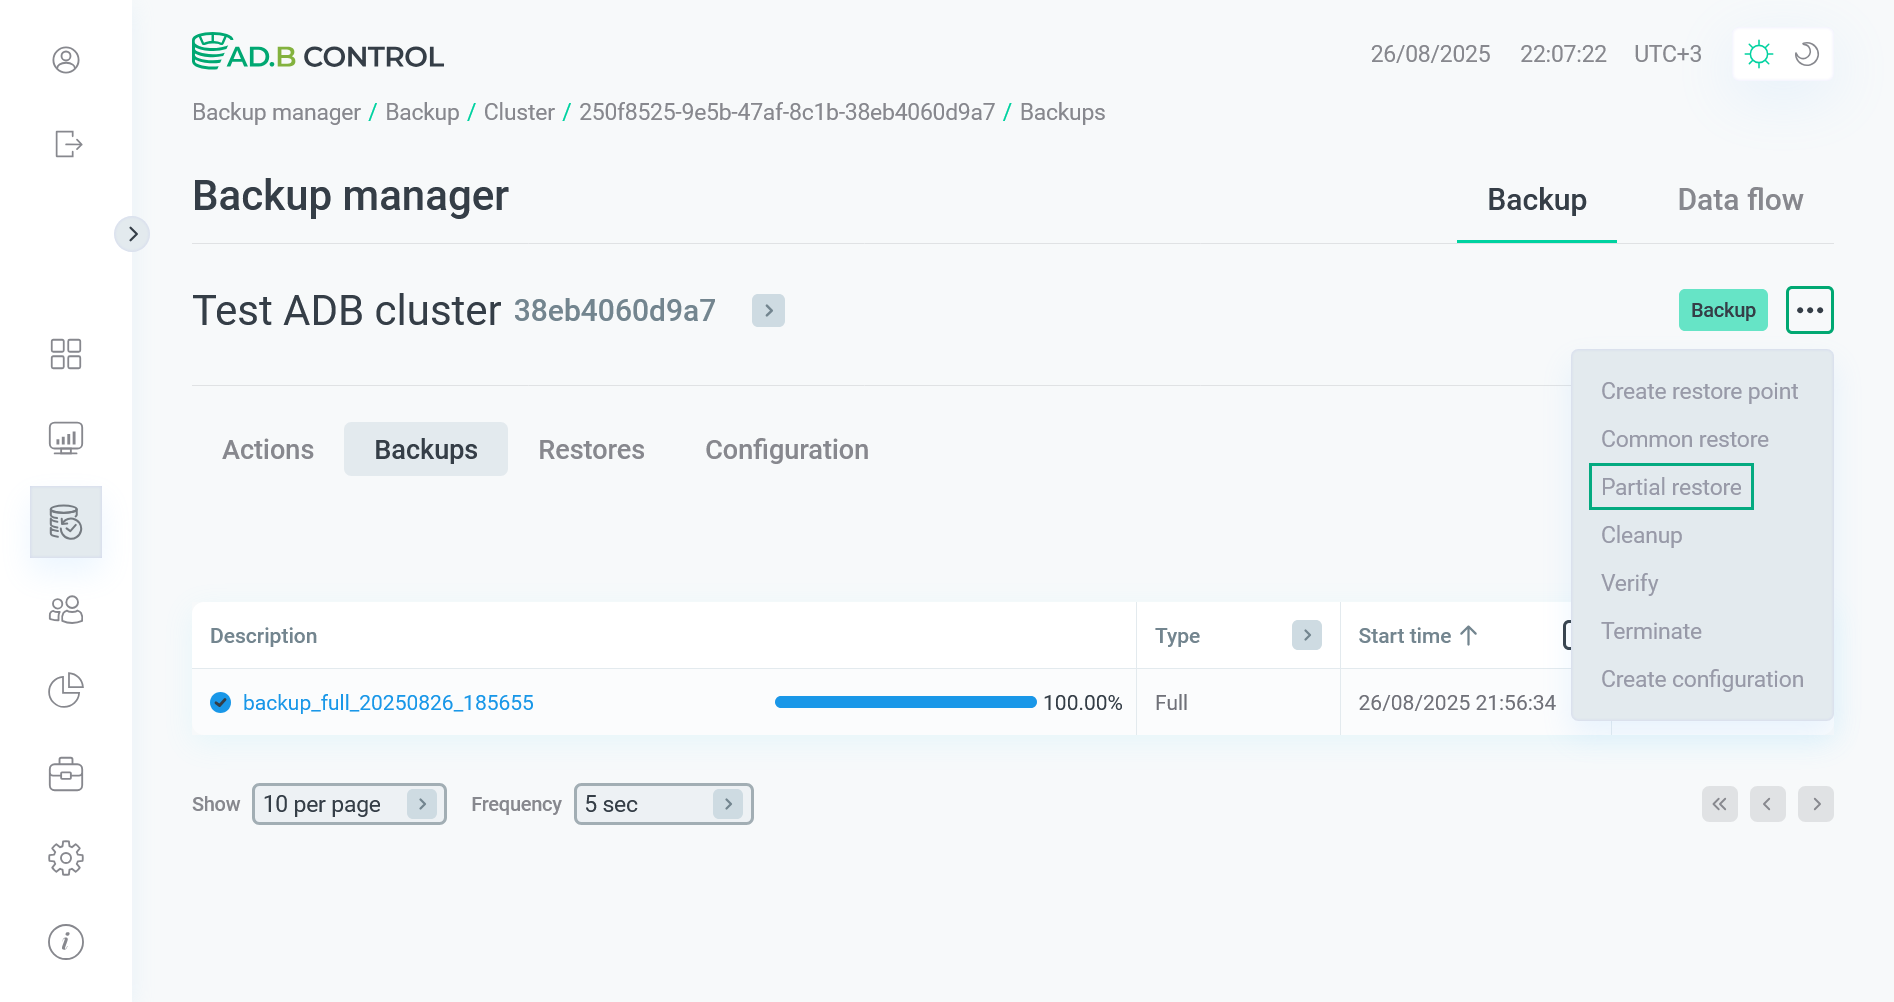The height and width of the screenshot is (1002, 1894).
Task: Open the monitoring chart icon
Action: click(x=66, y=438)
